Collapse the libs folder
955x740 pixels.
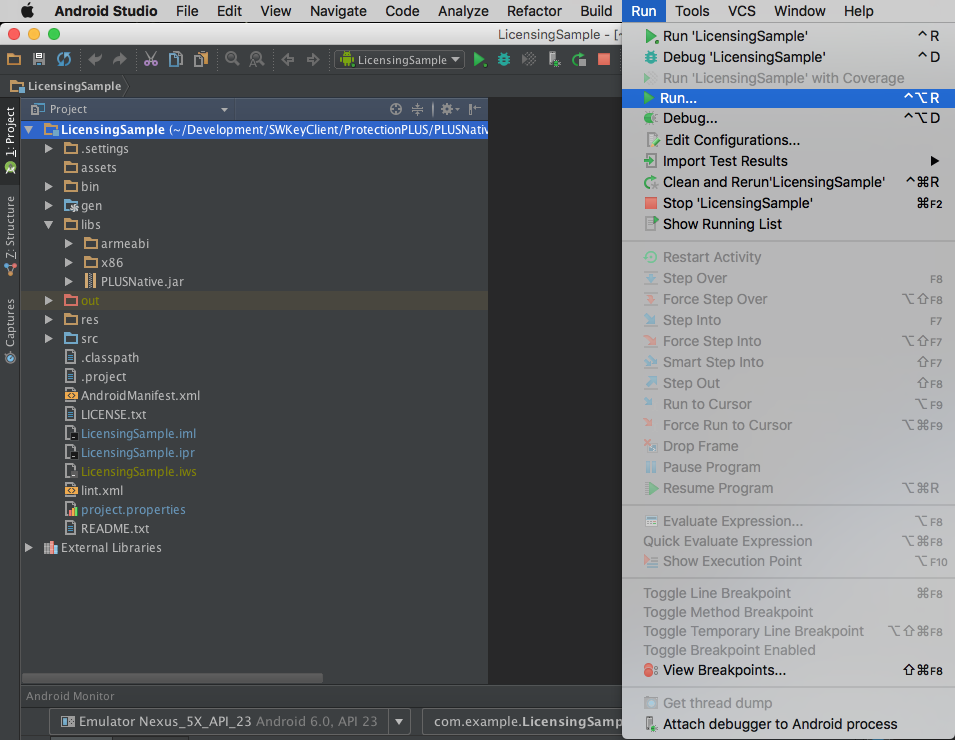(x=49, y=225)
